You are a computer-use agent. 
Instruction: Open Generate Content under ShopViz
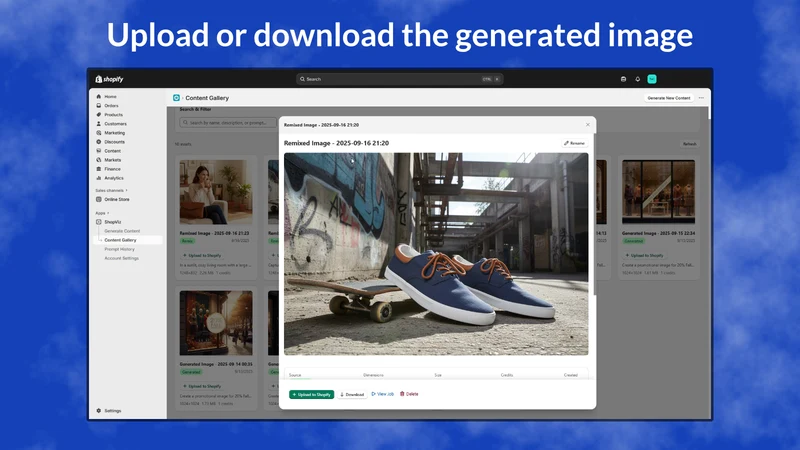pyautogui.click(x=122, y=231)
